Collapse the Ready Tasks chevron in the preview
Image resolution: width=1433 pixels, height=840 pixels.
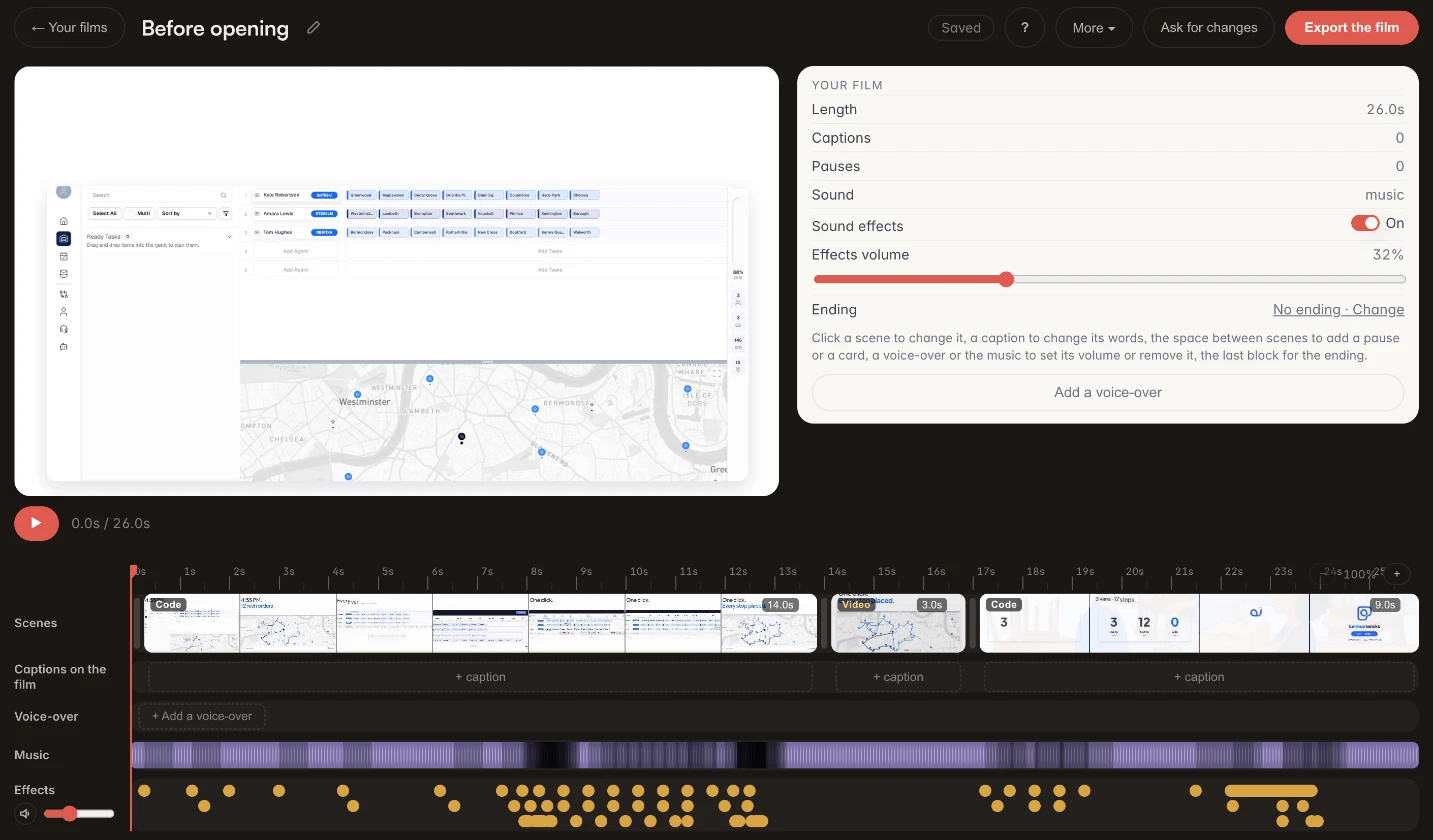[229, 236]
